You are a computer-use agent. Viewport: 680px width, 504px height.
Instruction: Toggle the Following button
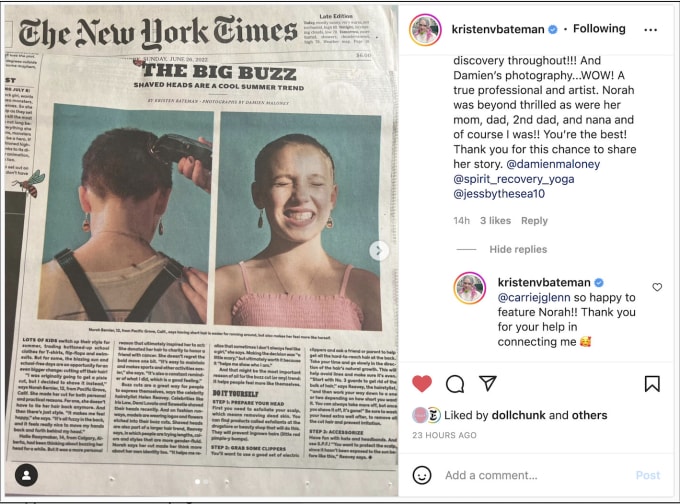(599, 29)
